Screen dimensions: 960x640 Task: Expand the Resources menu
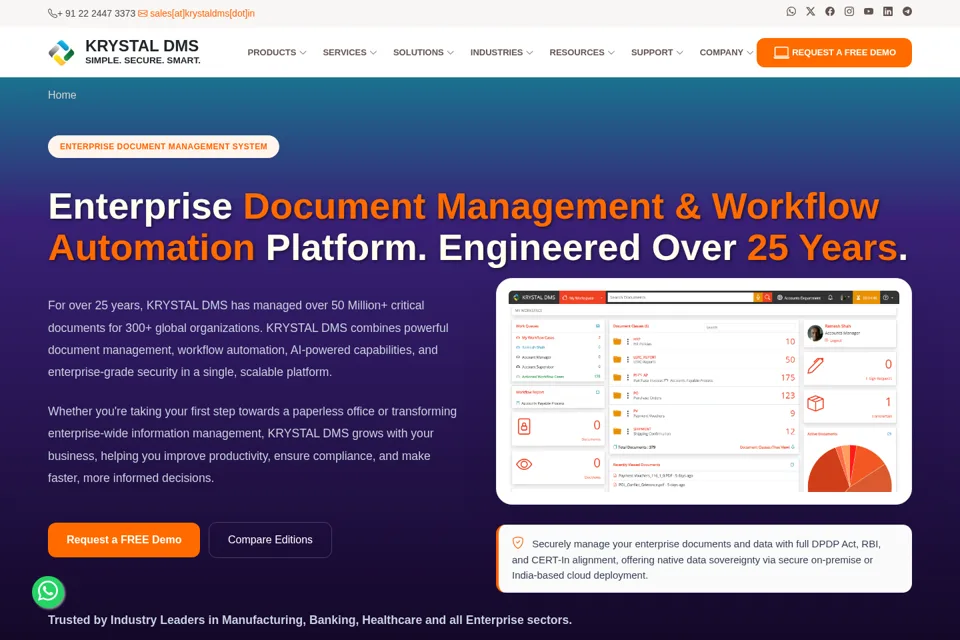point(582,53)
